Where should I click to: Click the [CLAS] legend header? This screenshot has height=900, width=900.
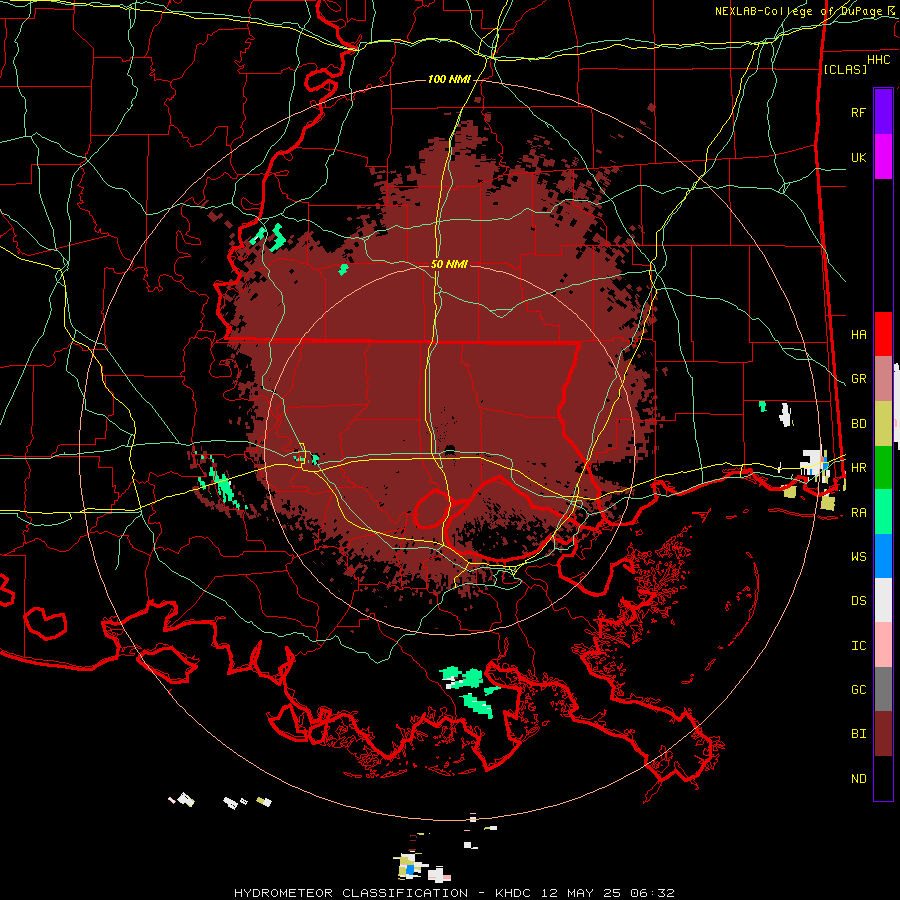click(x=845, y=69)
